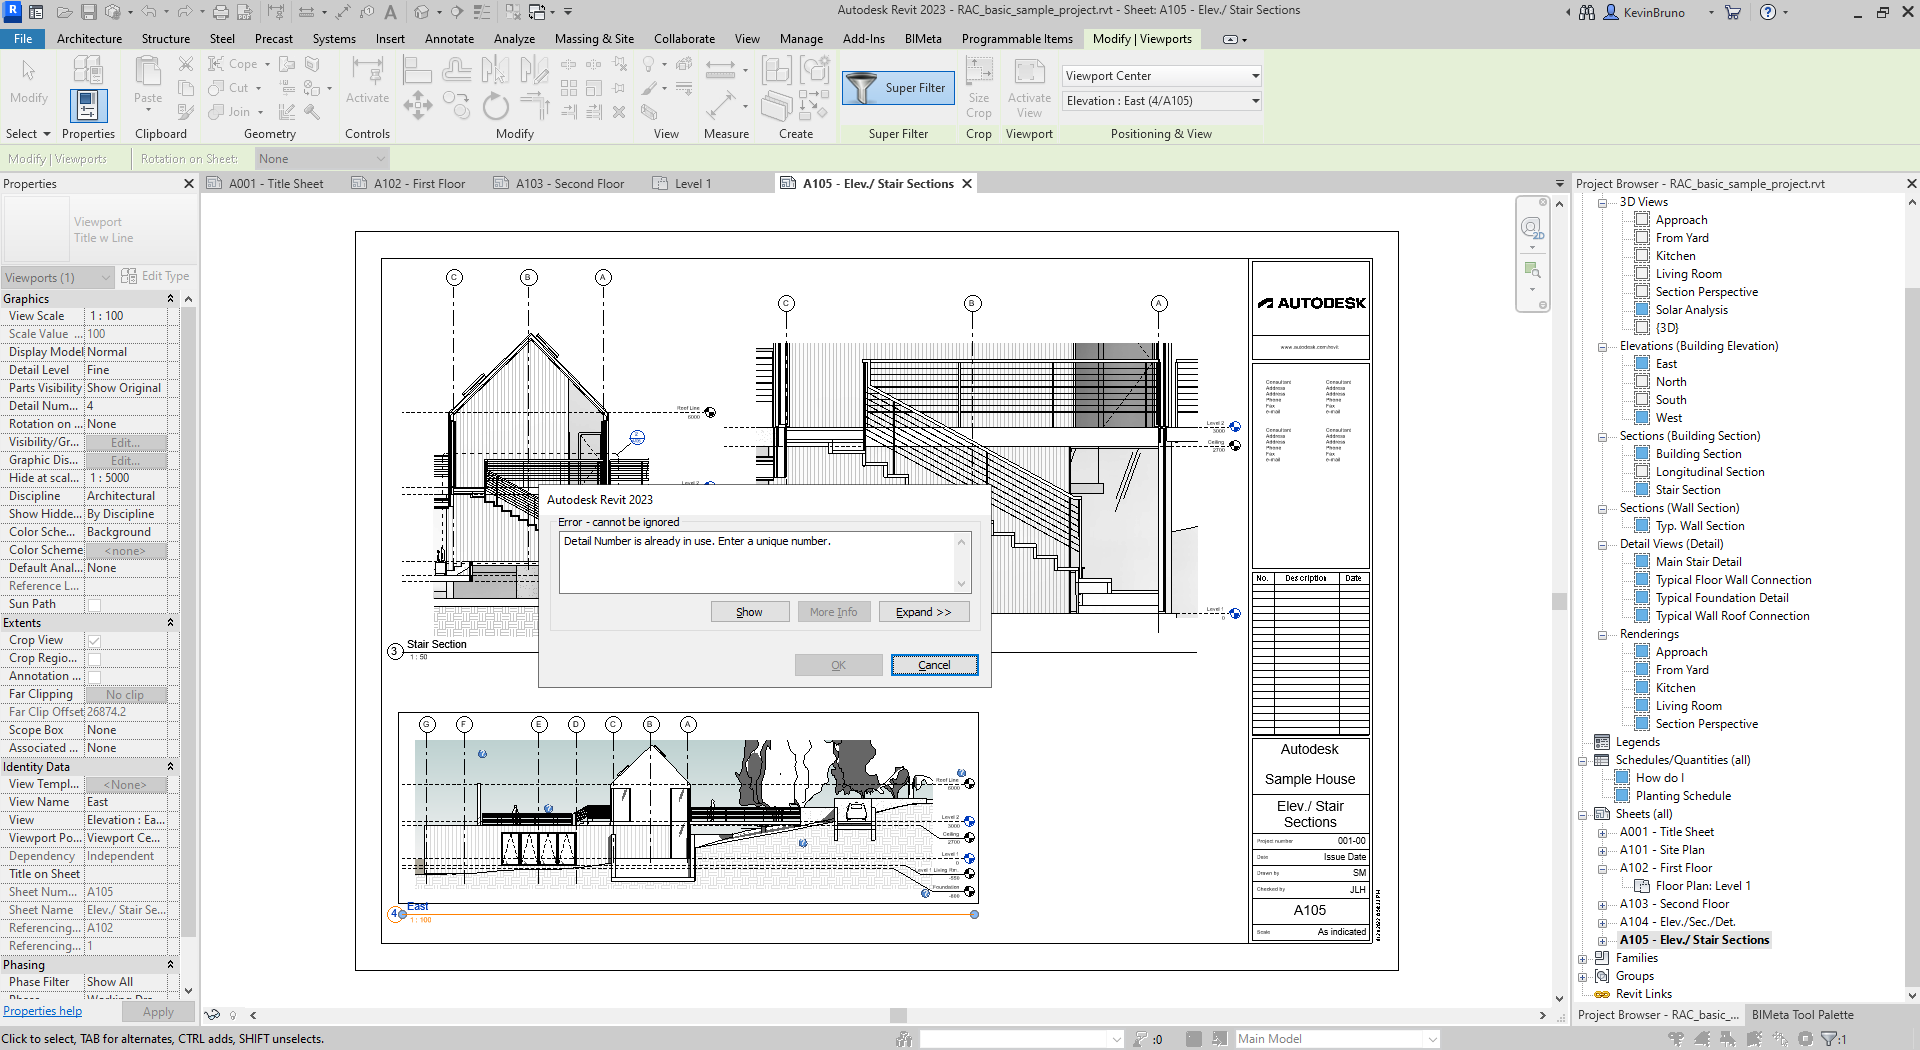
Task: Click the Open folder icon in quick access toolbar
Action: 65,12
